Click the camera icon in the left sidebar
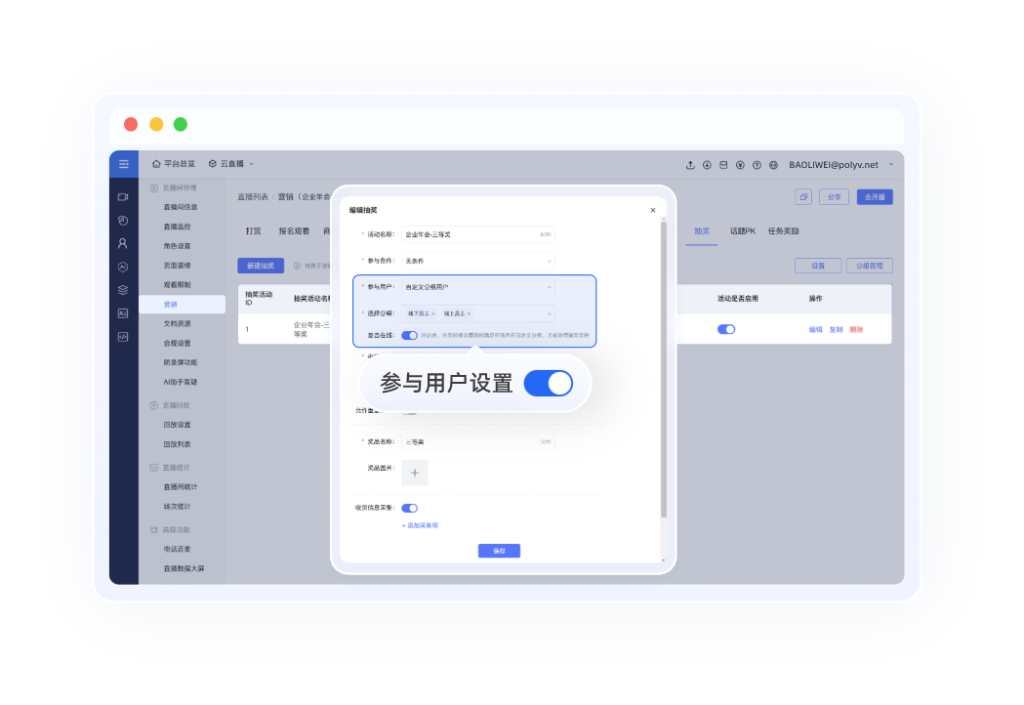The width and height of the screenshot is (1024, 705). click(123, 197)
